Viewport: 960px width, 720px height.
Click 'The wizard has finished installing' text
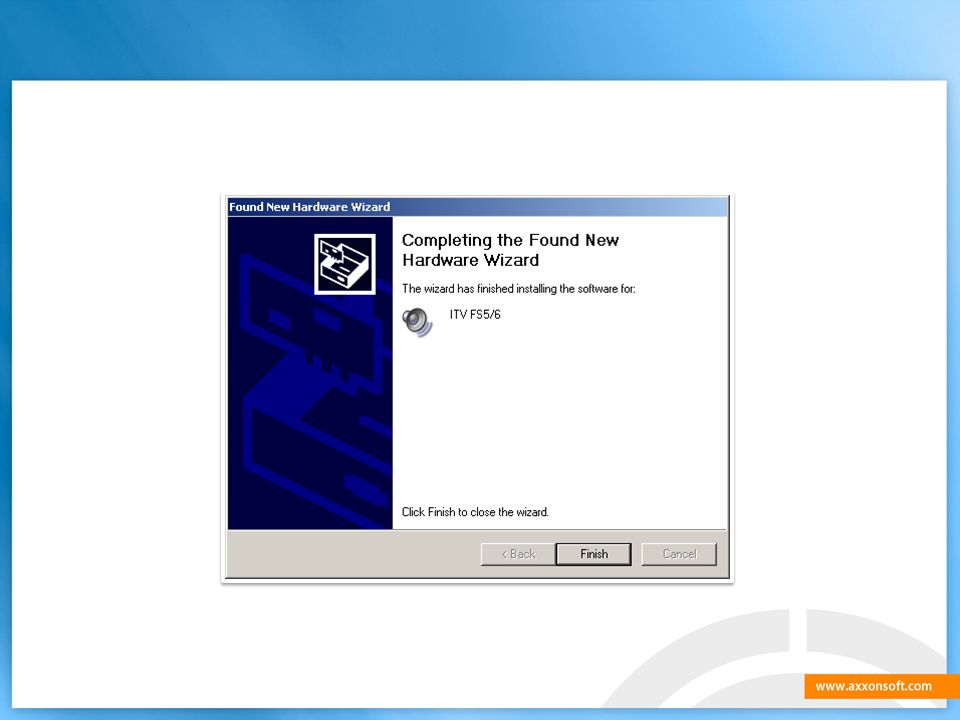point(519,288)
